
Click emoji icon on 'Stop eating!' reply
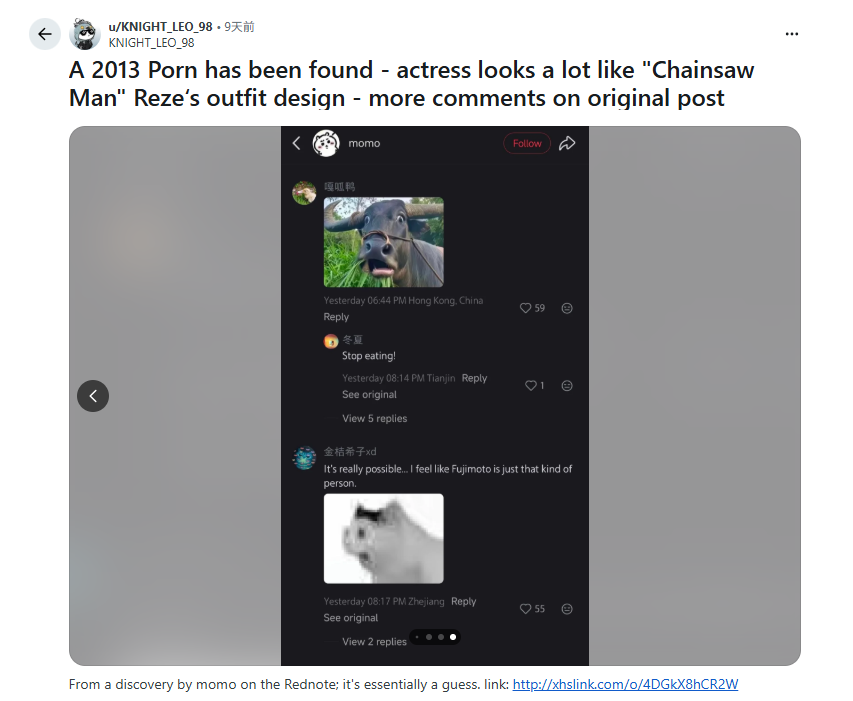coord(567,386)
